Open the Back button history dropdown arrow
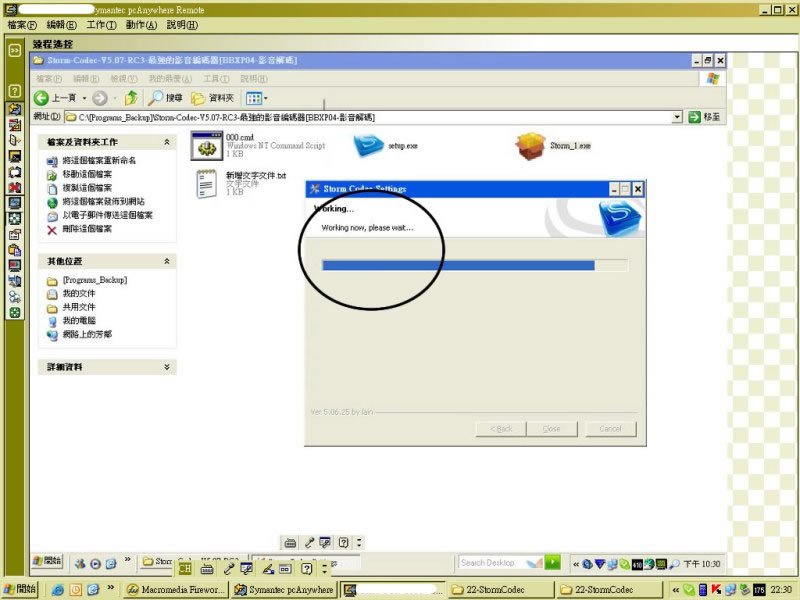This screenshot has width=800, height=600. tap(84, 98)
